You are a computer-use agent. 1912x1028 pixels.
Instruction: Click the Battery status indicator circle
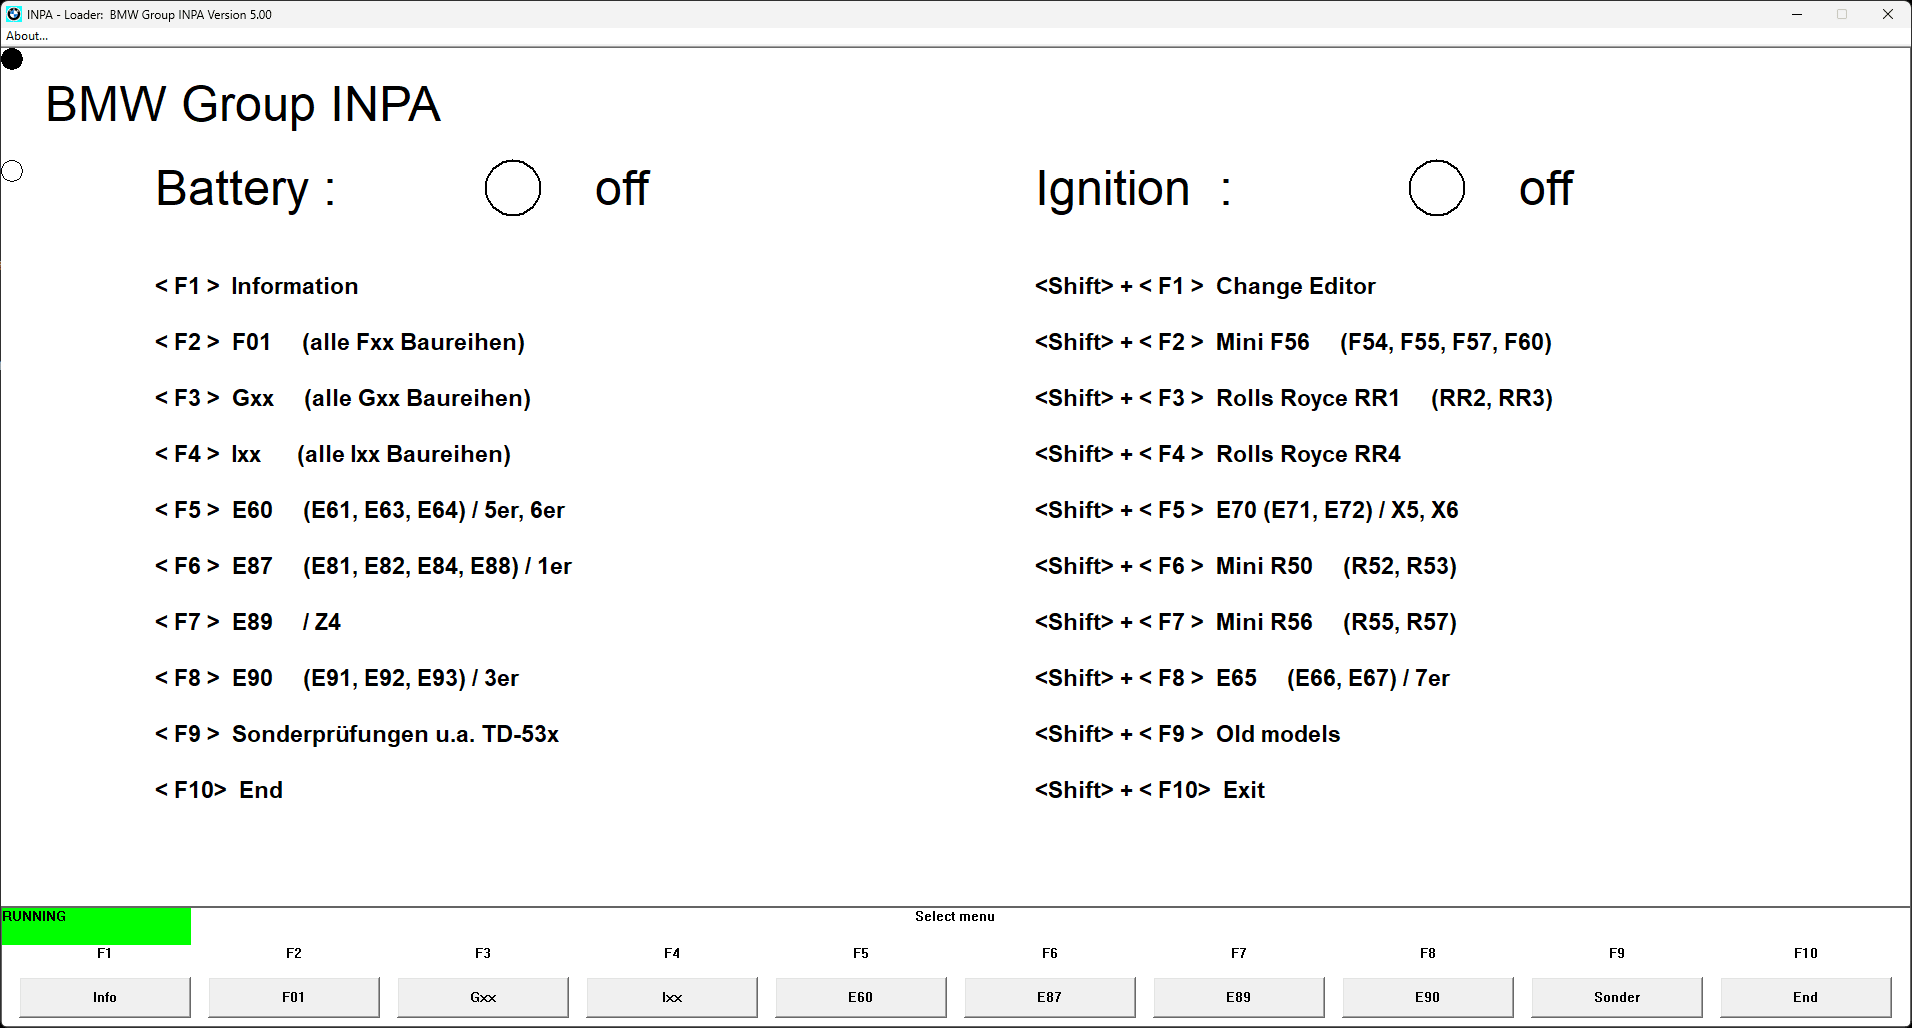click(x=513, y=188)
